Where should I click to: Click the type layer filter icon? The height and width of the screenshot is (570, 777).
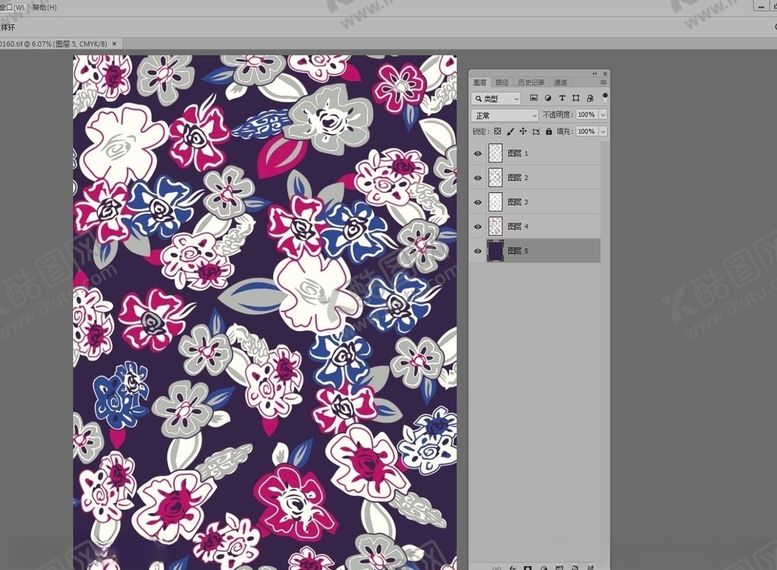coord(562,99)
